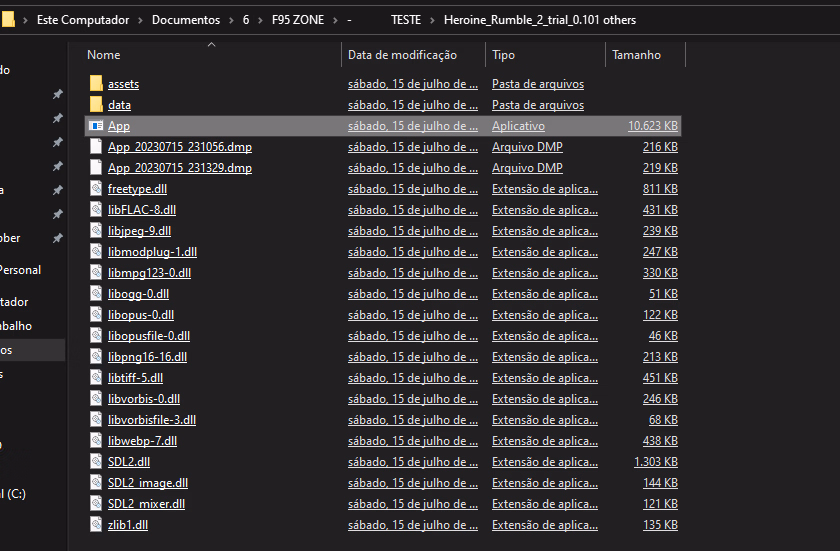
Task: Click Aplicativo type of App row
Action: pyautogui.click(x=518, y=126)
